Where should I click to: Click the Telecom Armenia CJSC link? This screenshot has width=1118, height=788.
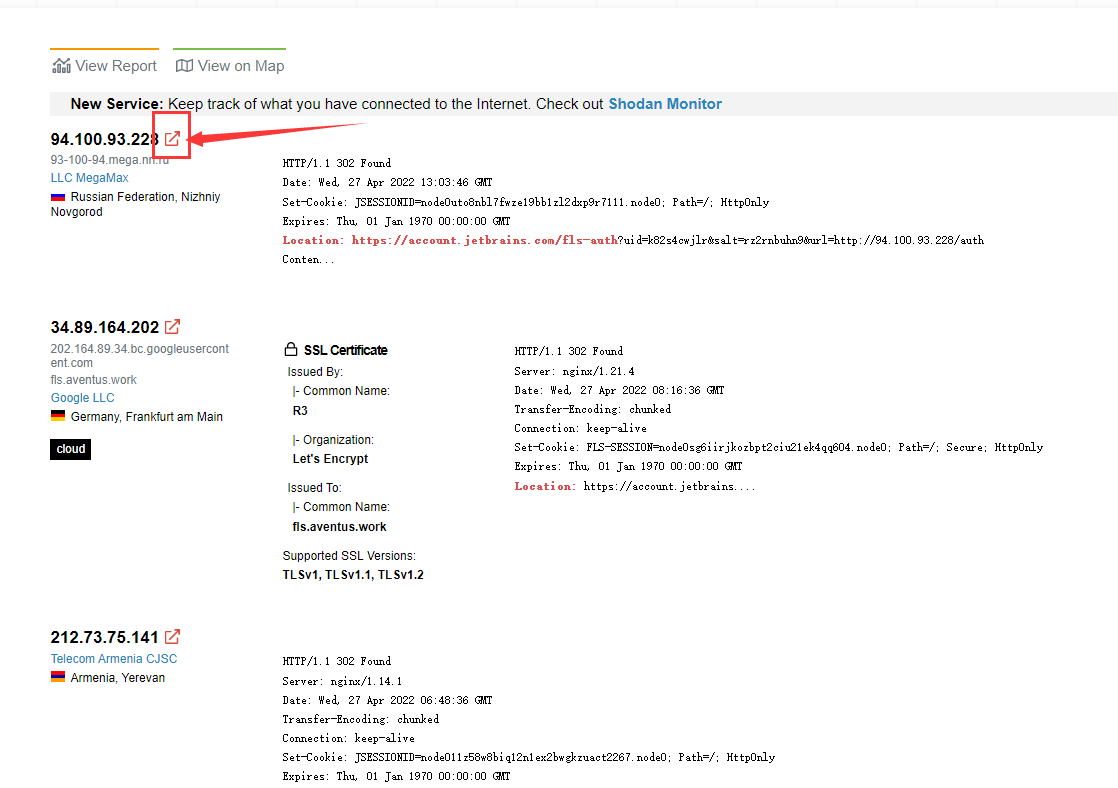click(113, 659)
